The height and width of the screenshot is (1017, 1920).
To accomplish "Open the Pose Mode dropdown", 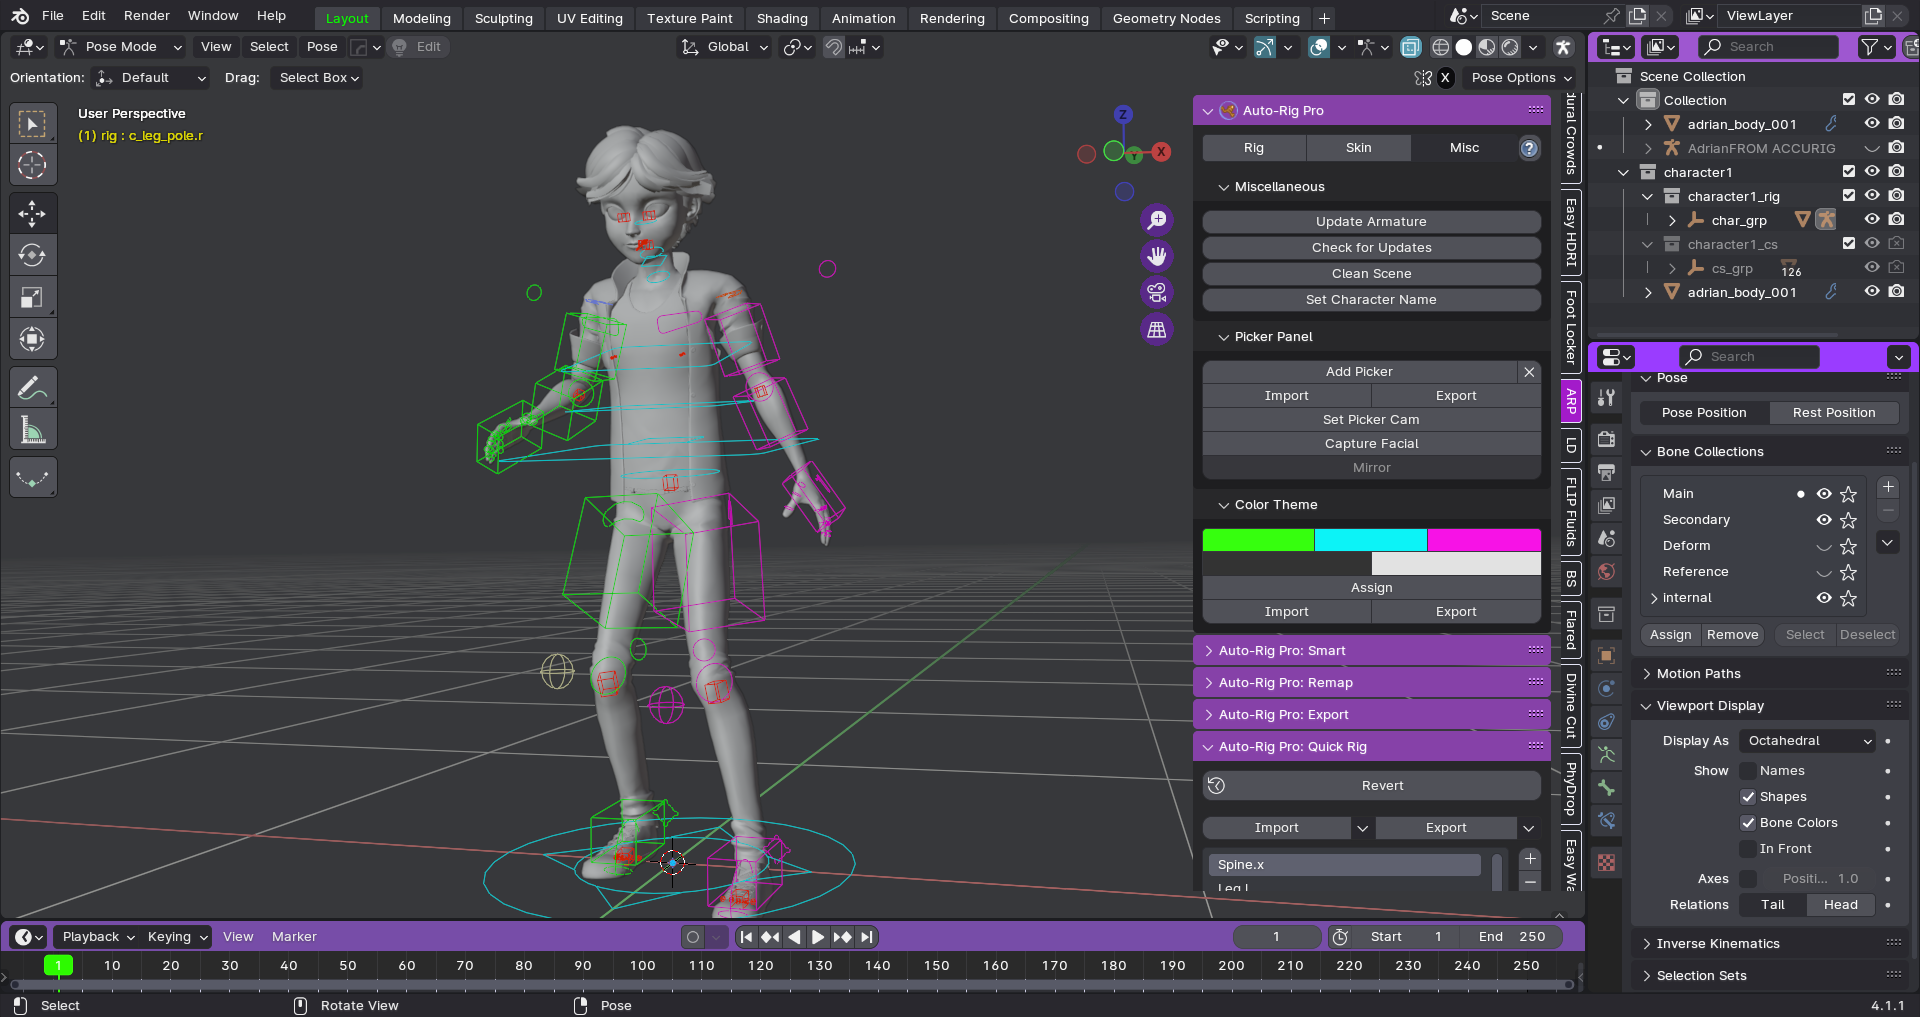I will [120, 47].
